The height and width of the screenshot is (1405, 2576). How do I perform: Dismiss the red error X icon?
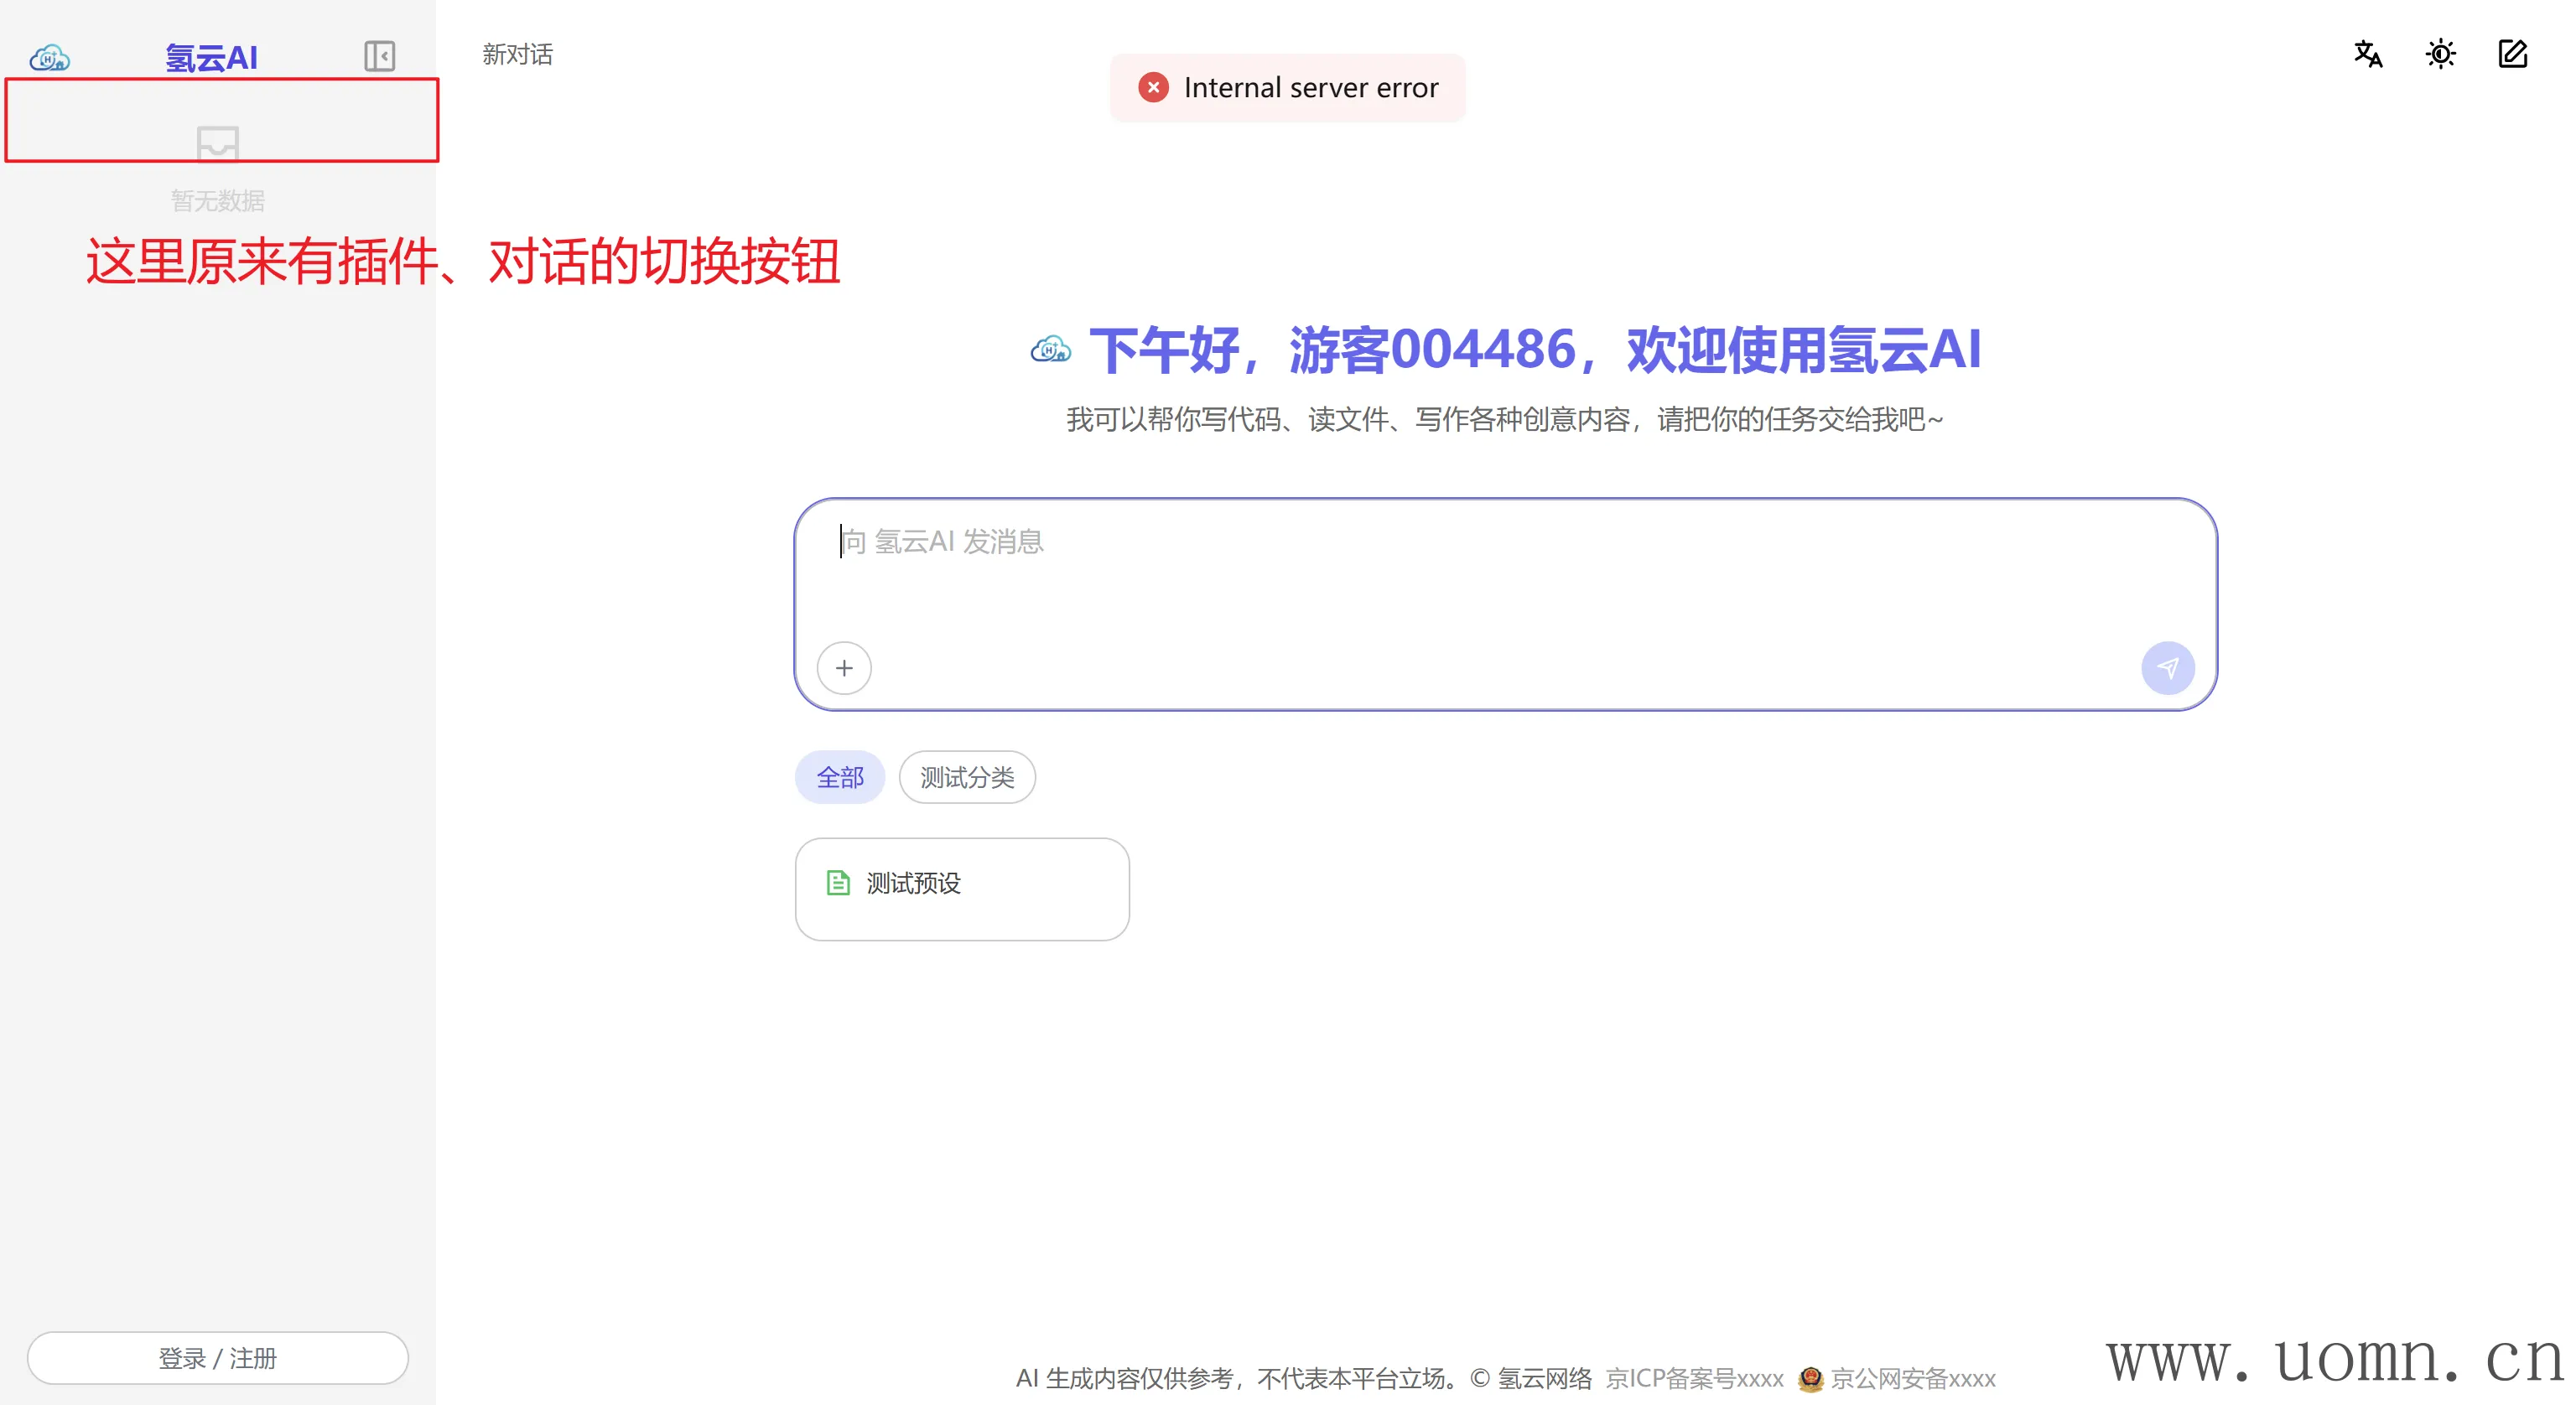point(1153,88)
